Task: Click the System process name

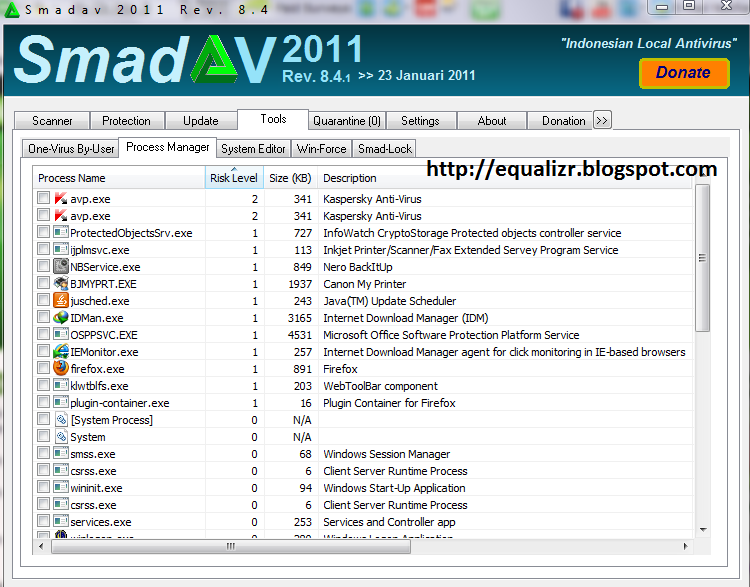Action: tap(88, 437)
